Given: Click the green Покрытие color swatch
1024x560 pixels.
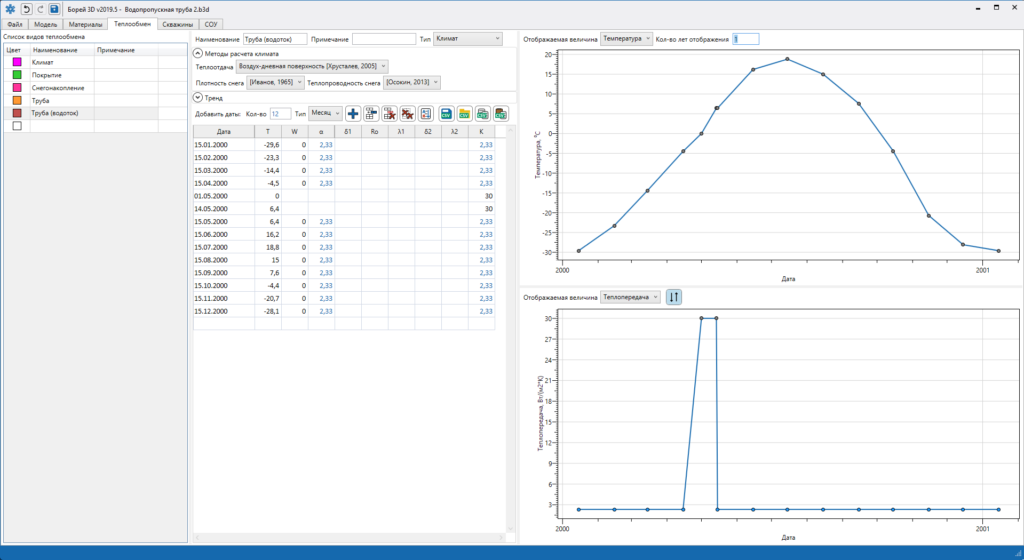Looking at the screenshot, I should click(17, 75).
